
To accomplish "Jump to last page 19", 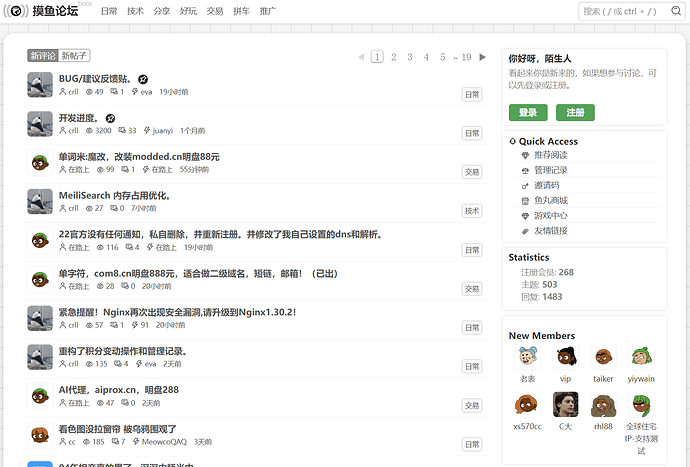I will click(x=466, y=57).
